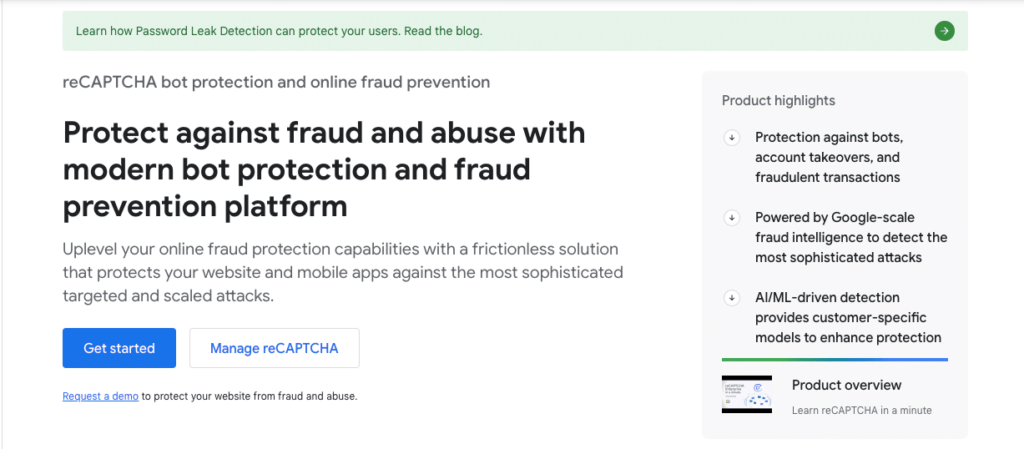Screen dimensions: 1024x449
Task: Click the main Protect against fraud headline
Action: click(324, 170)
